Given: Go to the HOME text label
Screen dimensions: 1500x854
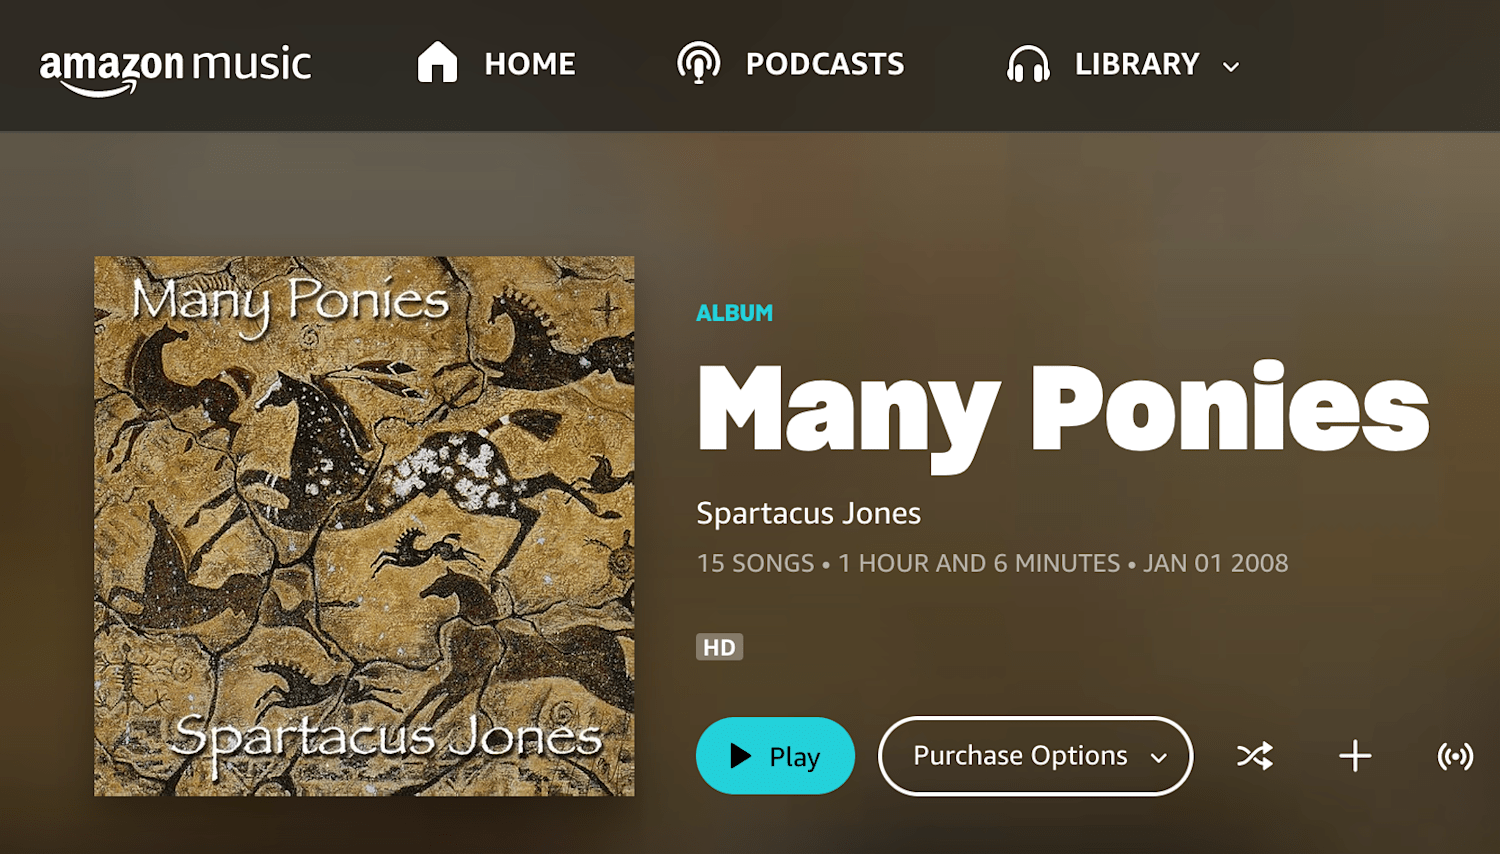Looking at the screenshot, I should tap(530, 64).
